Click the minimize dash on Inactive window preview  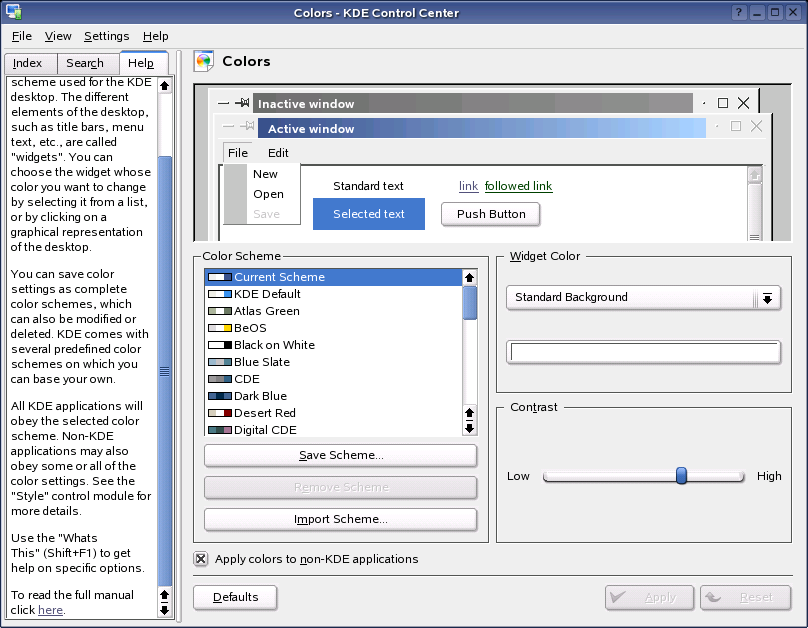[x=224, y=104]
